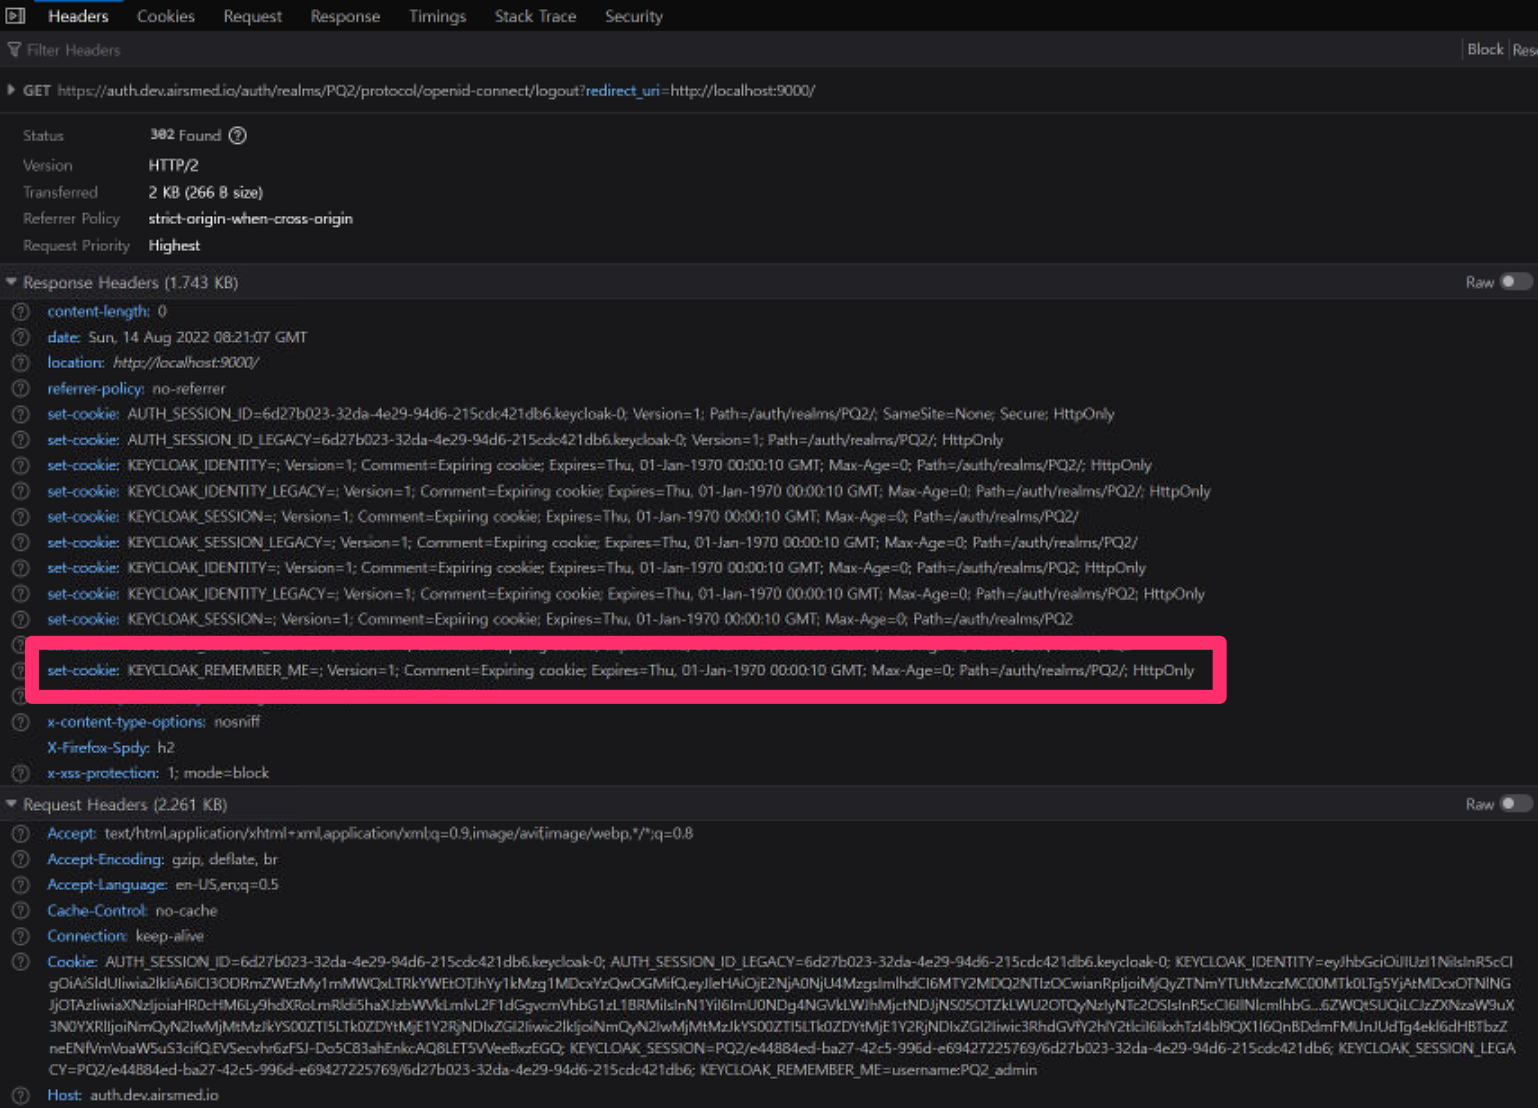Collapse the Request Headers section
This screenshot has width=1538, height=1108.
click(x=10, y=803)
